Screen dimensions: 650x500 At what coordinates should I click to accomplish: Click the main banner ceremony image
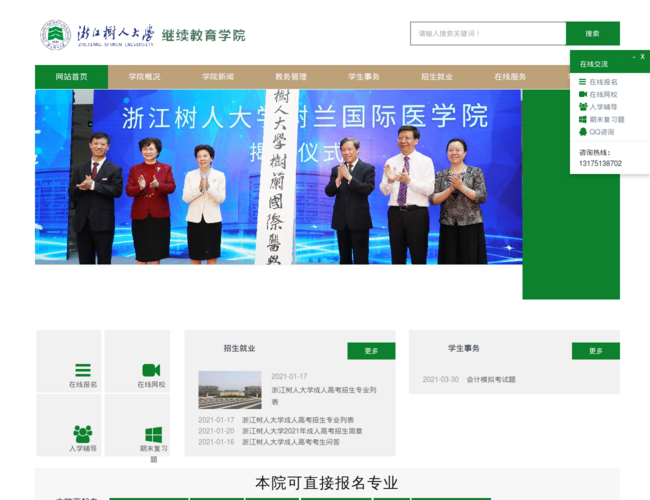(x=279, y=177)
